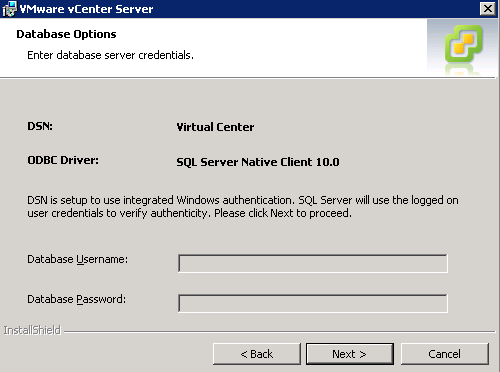Select the 'Virtual Center' DSN value

pos(215,127)
